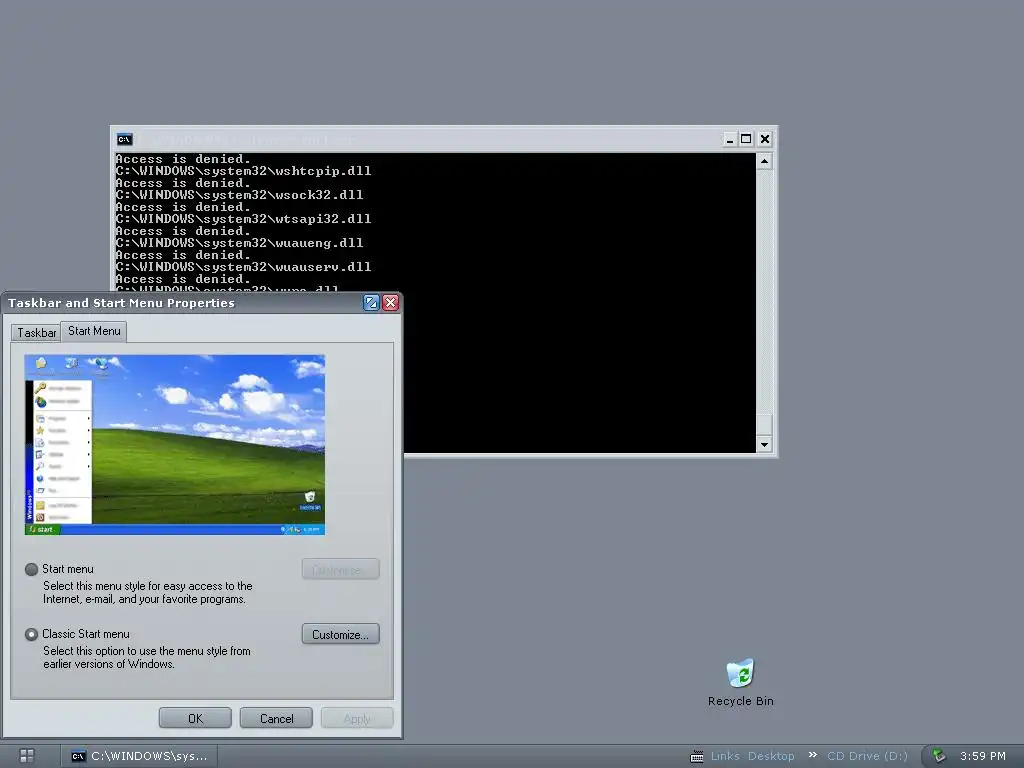Click the console scrollbar down arrow
Screen dimensions: 1024x768
pyautogui.click(x=764, y=445)
